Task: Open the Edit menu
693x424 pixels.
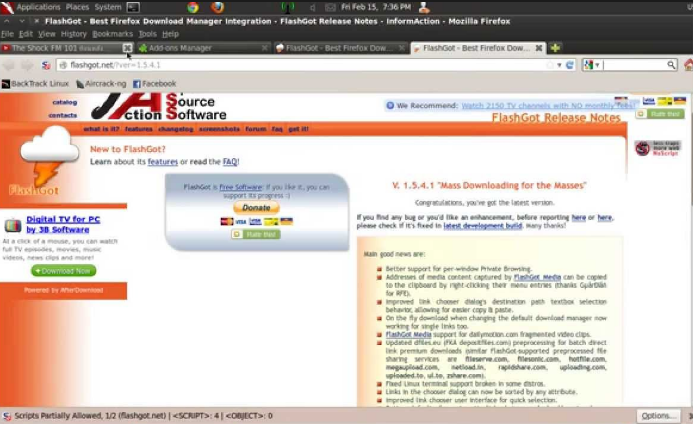Action: (x=26, y=34)
